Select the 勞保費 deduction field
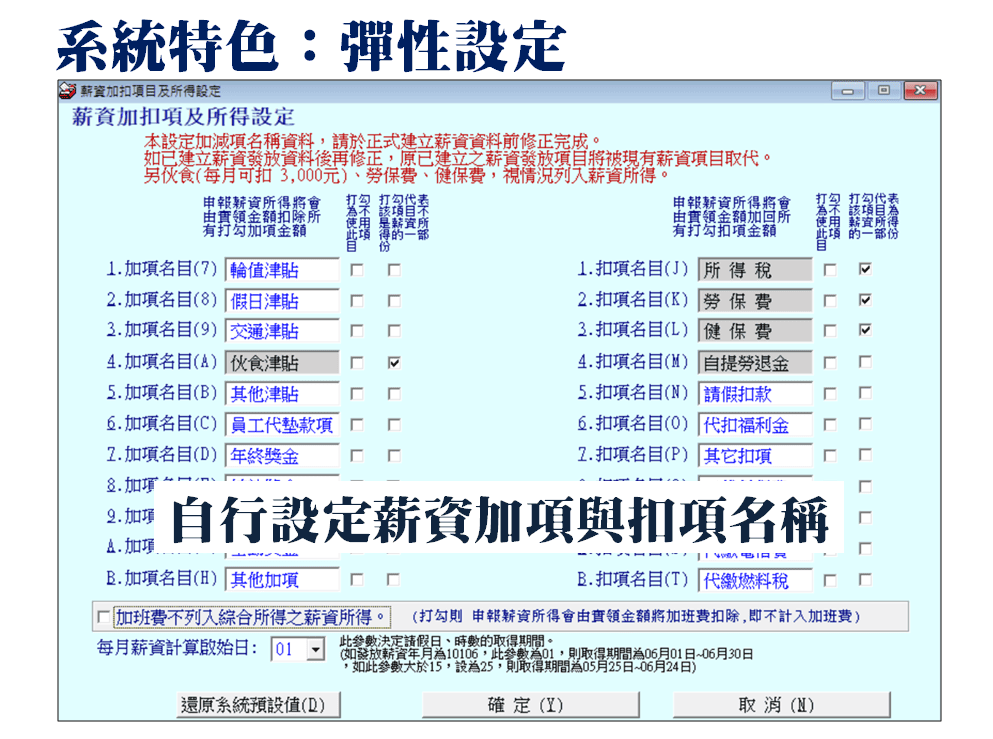Viewport: 993px width, 739px height. (x=755, y=301)
